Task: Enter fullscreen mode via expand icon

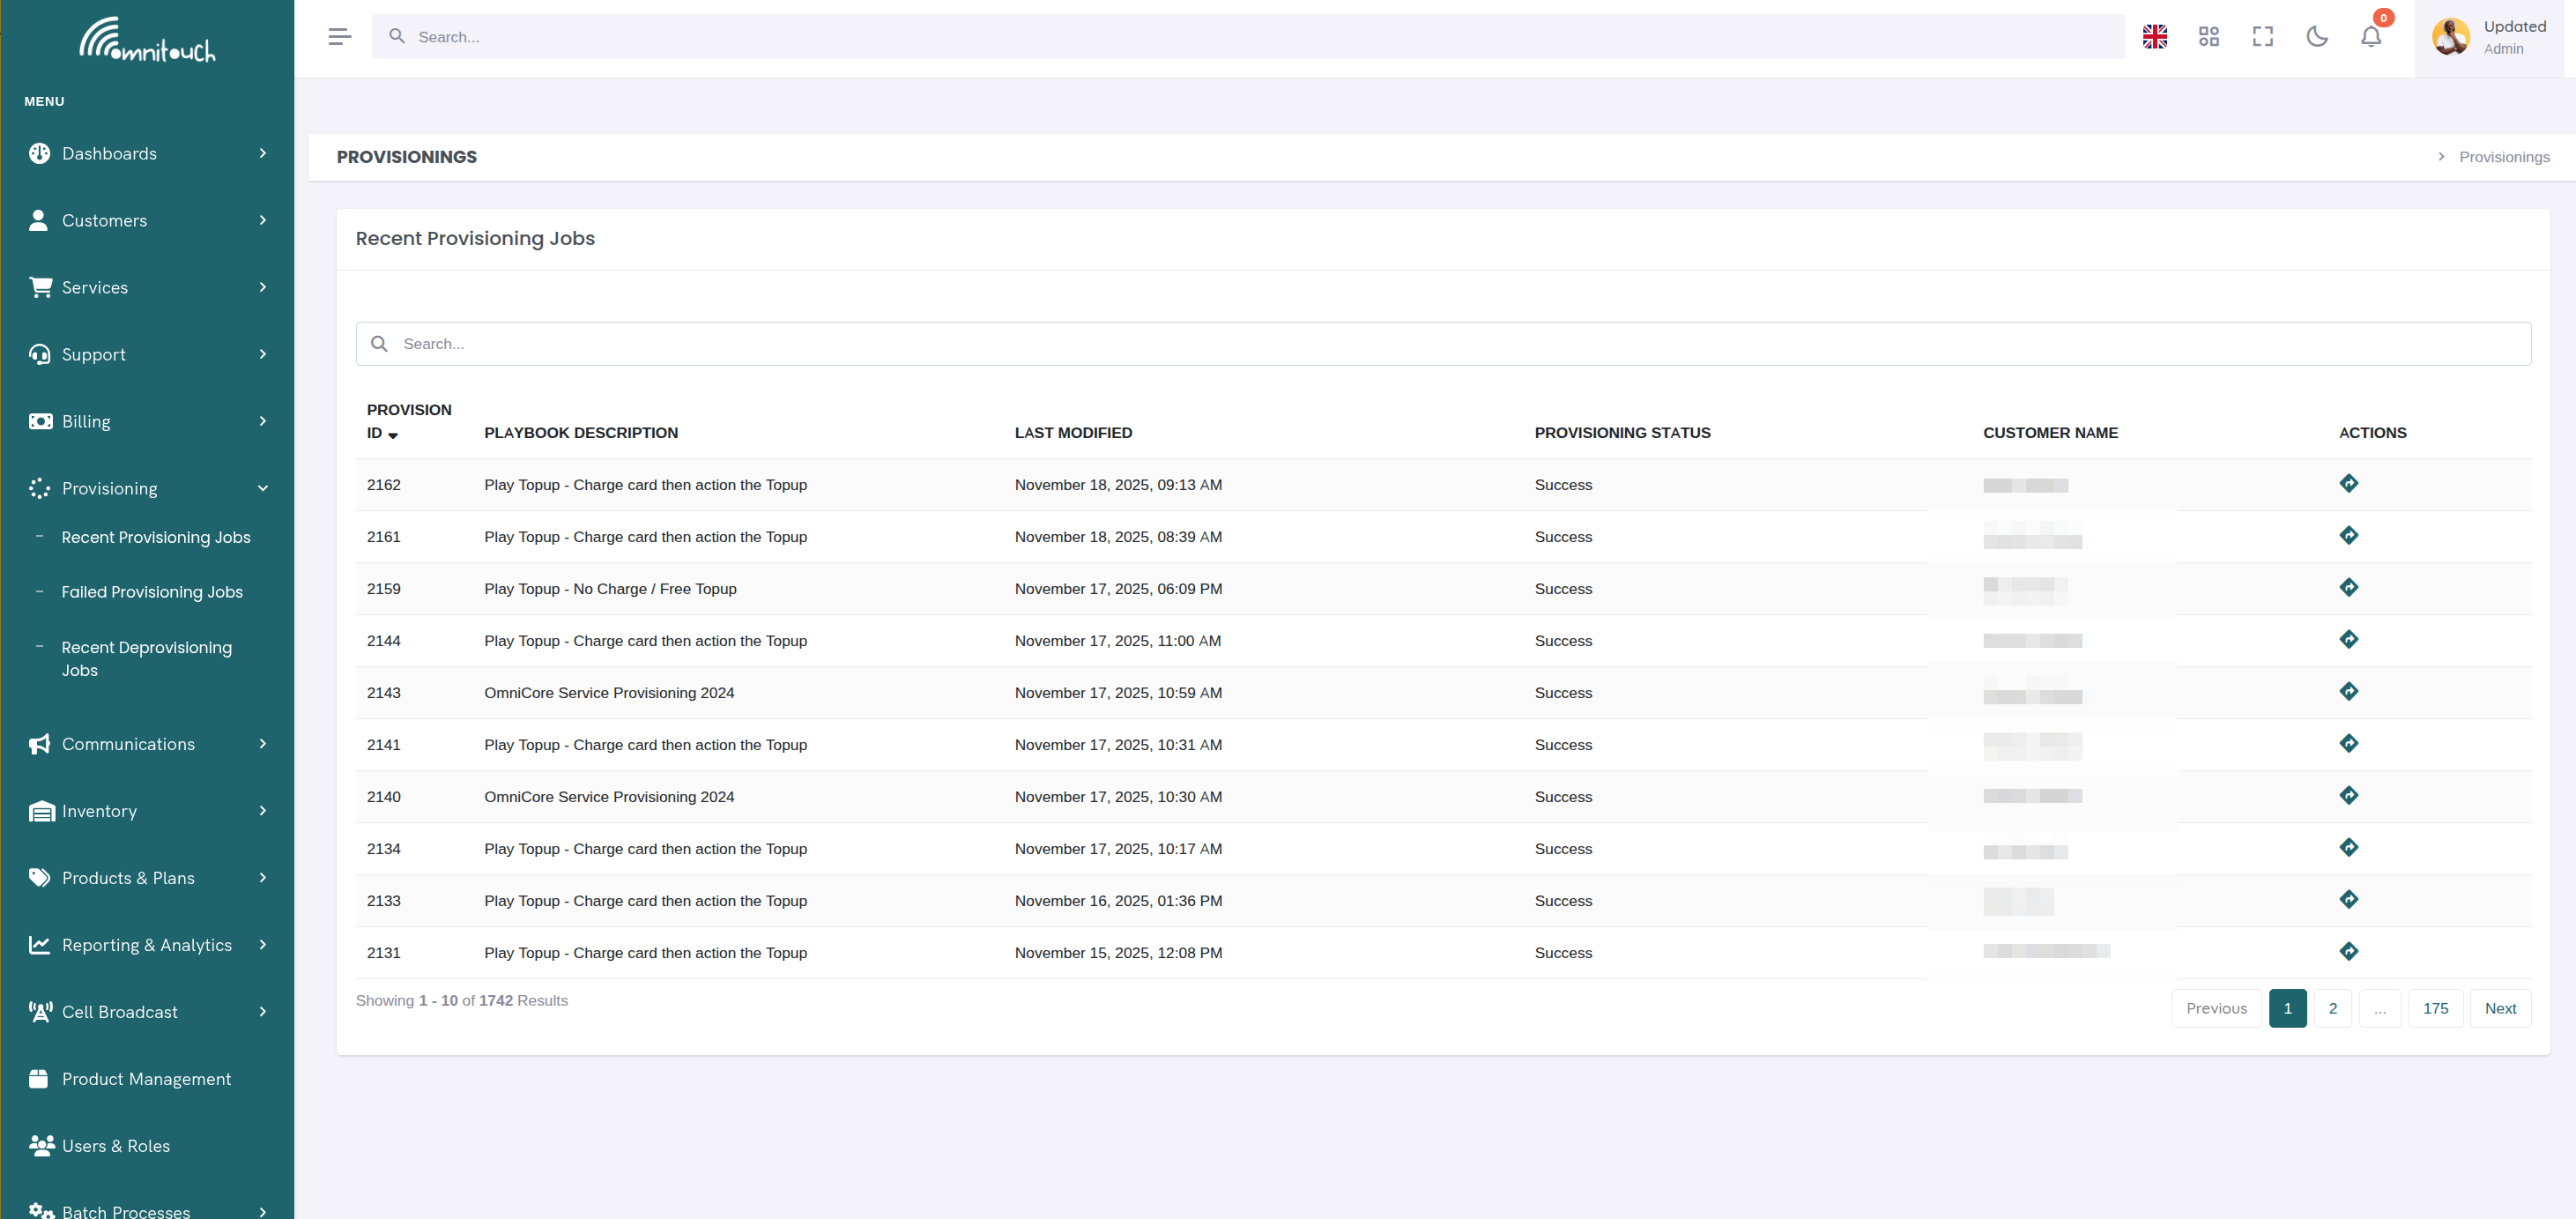Action: point(2263,36)
